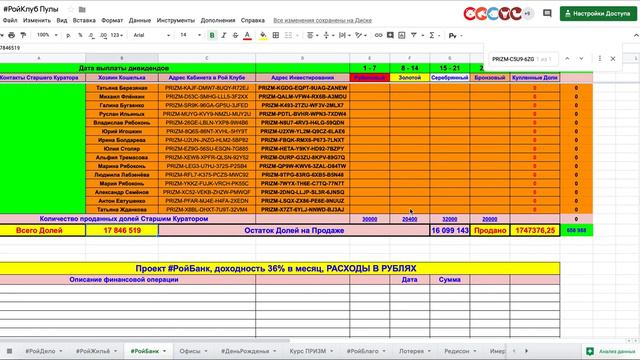Toggle bold formatting

click(x=212, y=36)
